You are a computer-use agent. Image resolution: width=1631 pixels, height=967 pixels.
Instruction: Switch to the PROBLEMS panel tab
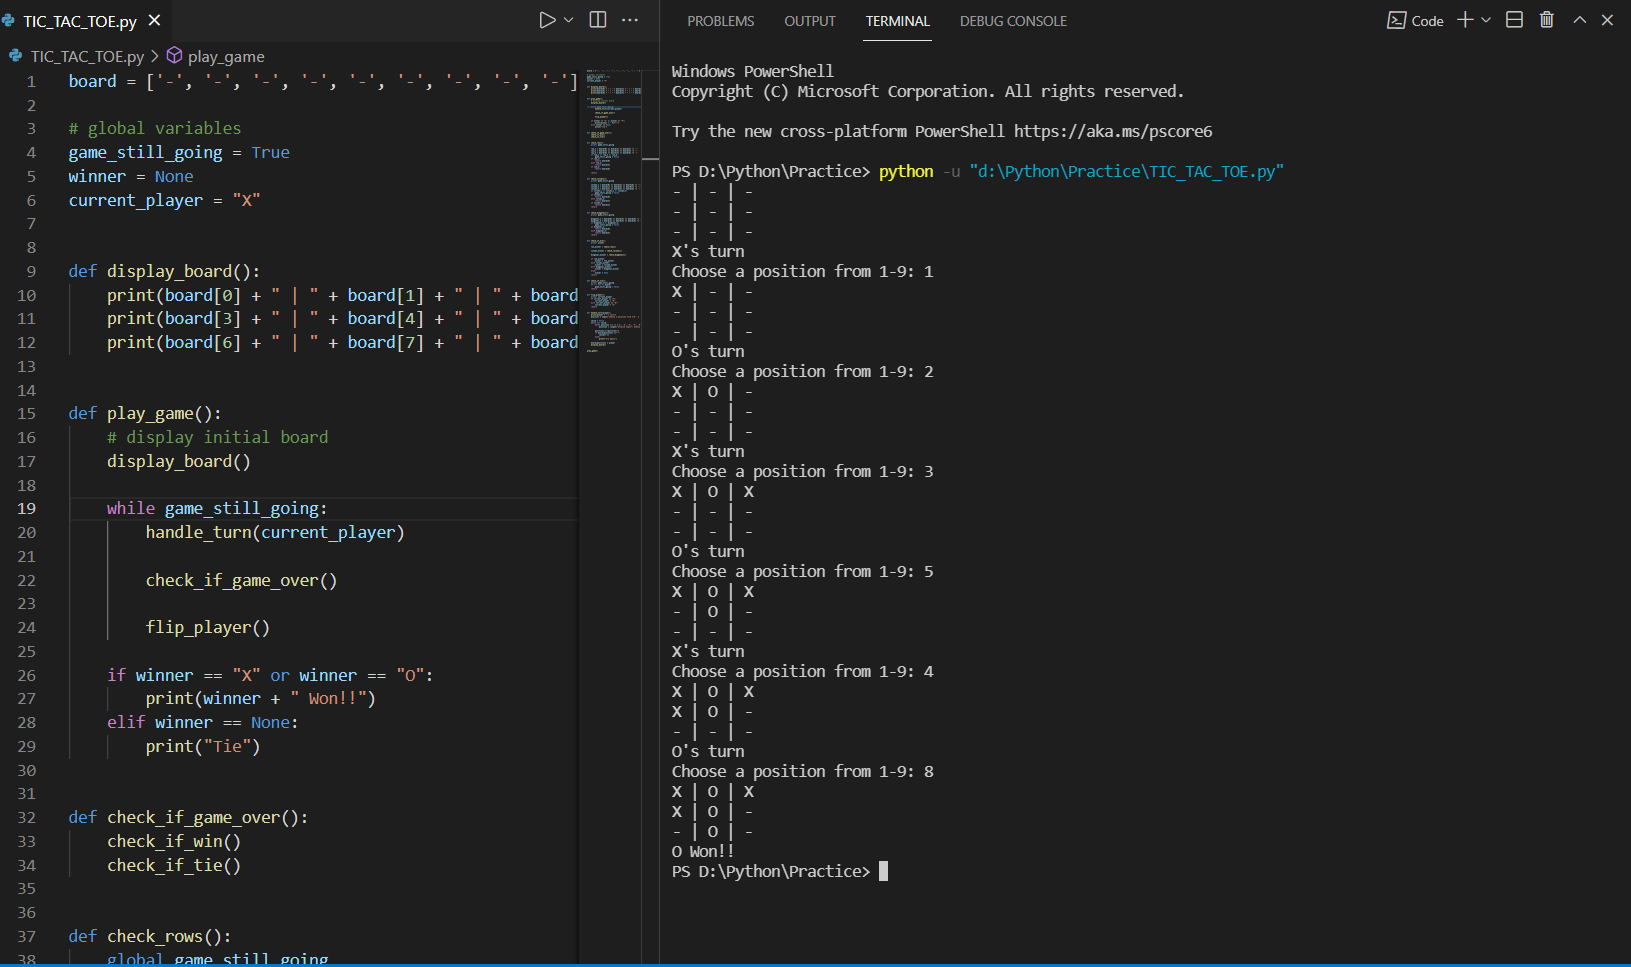720,21
